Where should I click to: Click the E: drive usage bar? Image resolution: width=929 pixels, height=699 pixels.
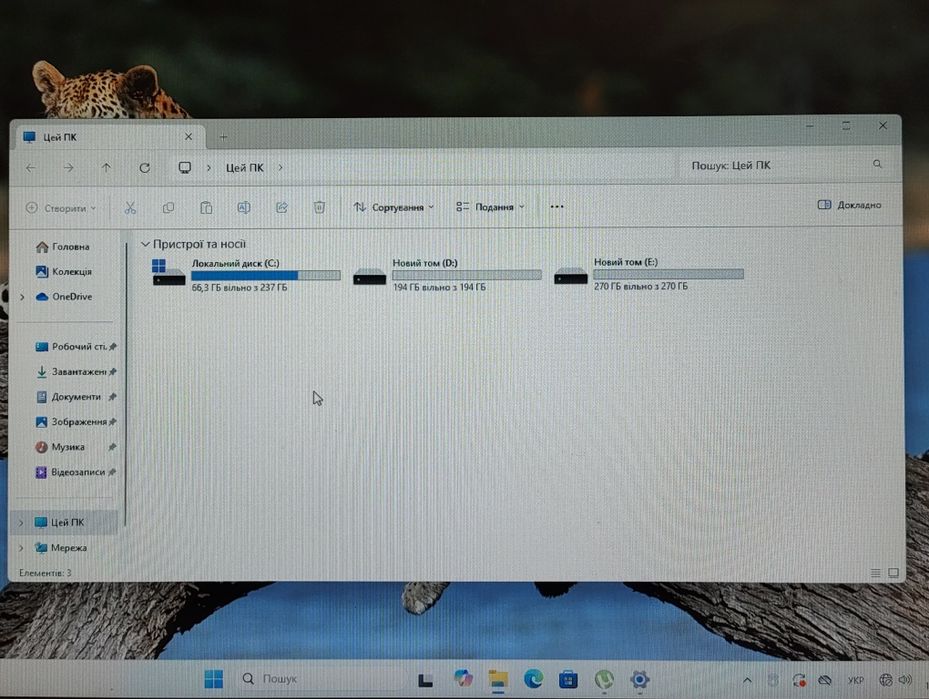click(668, 274)
